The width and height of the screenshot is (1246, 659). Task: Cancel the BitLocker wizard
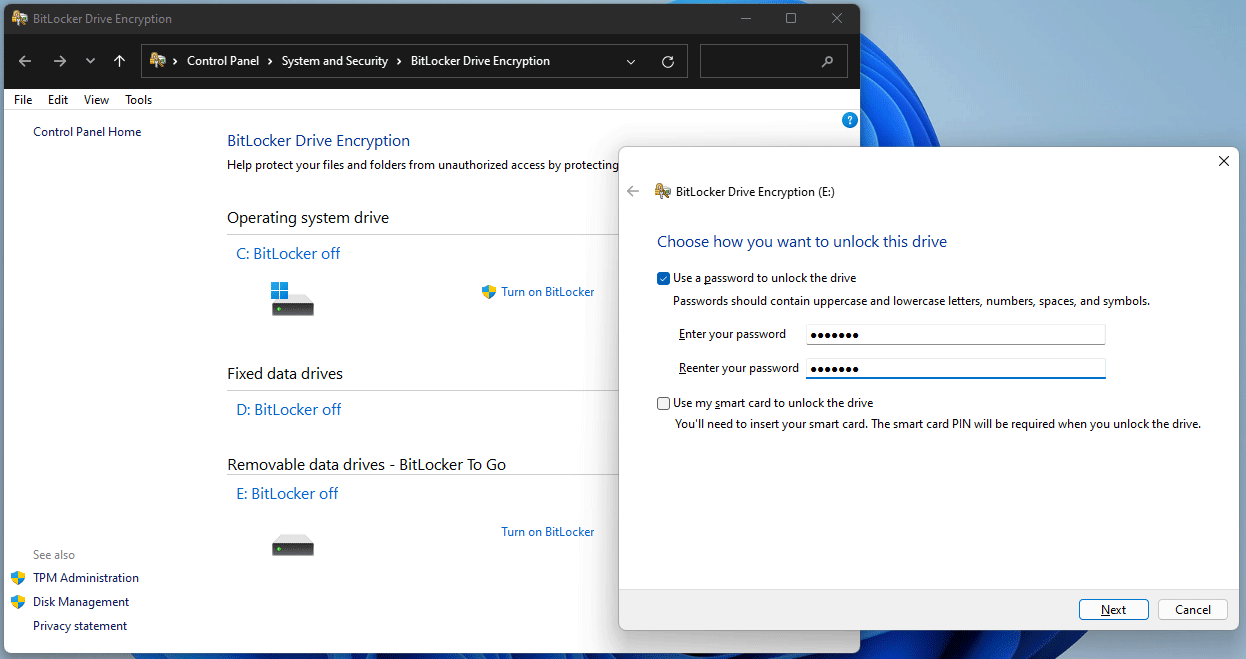point(1193,610)
